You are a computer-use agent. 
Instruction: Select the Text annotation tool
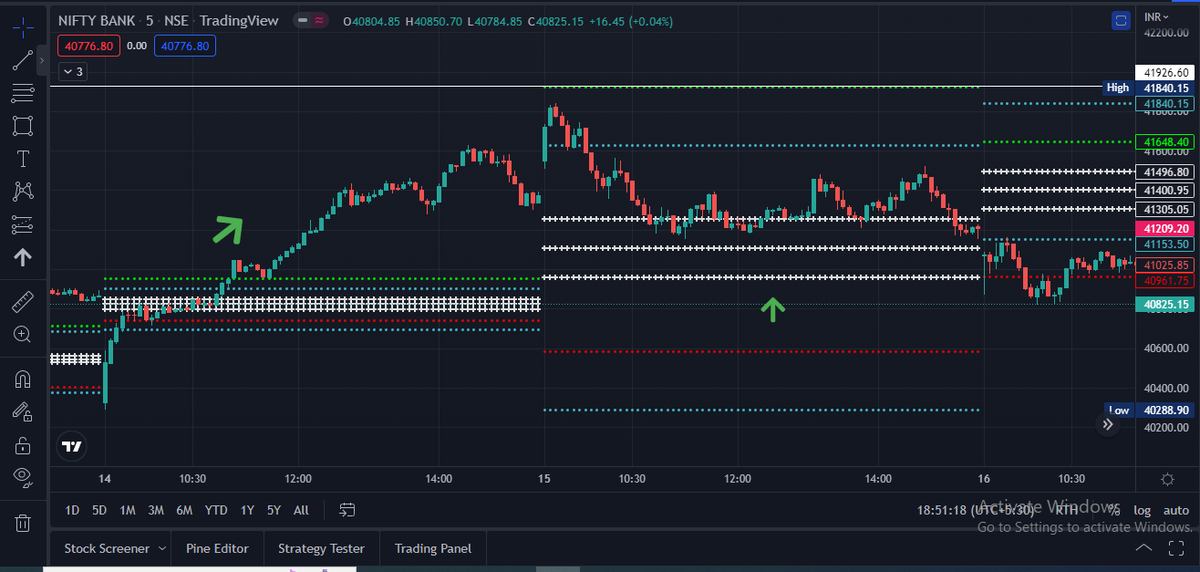22,159
